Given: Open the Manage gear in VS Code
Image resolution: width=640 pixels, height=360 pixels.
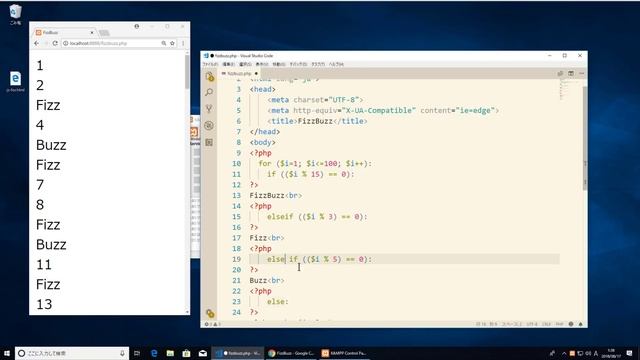Looking at the screenshot, I should pos(210,313).
